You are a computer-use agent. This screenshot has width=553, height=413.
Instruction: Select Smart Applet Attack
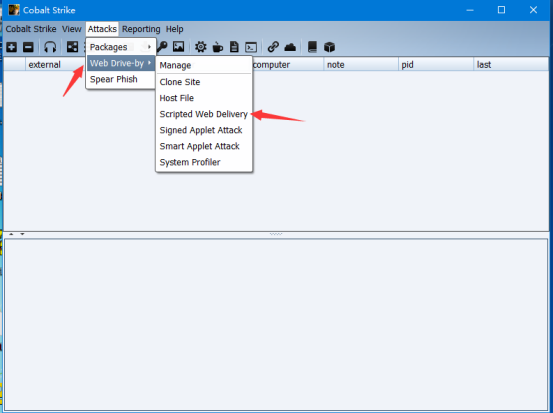click(x=204, y=146)
